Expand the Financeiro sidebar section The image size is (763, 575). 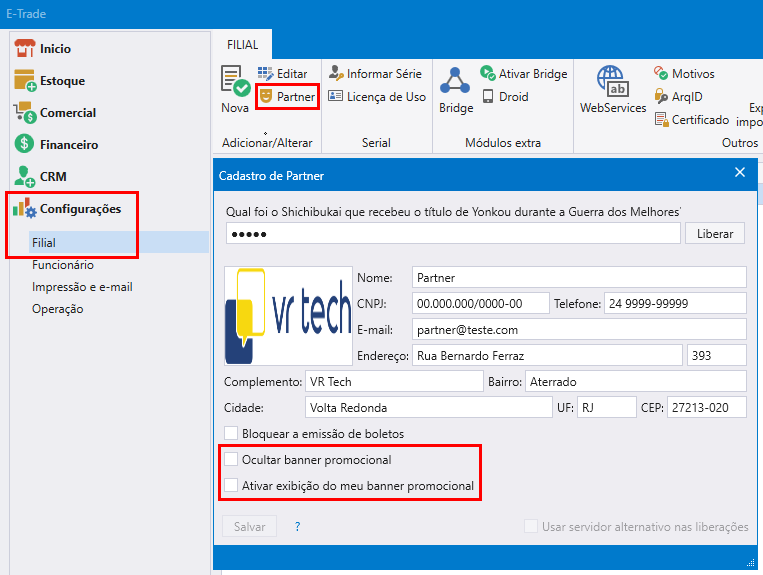coord(68,145)
